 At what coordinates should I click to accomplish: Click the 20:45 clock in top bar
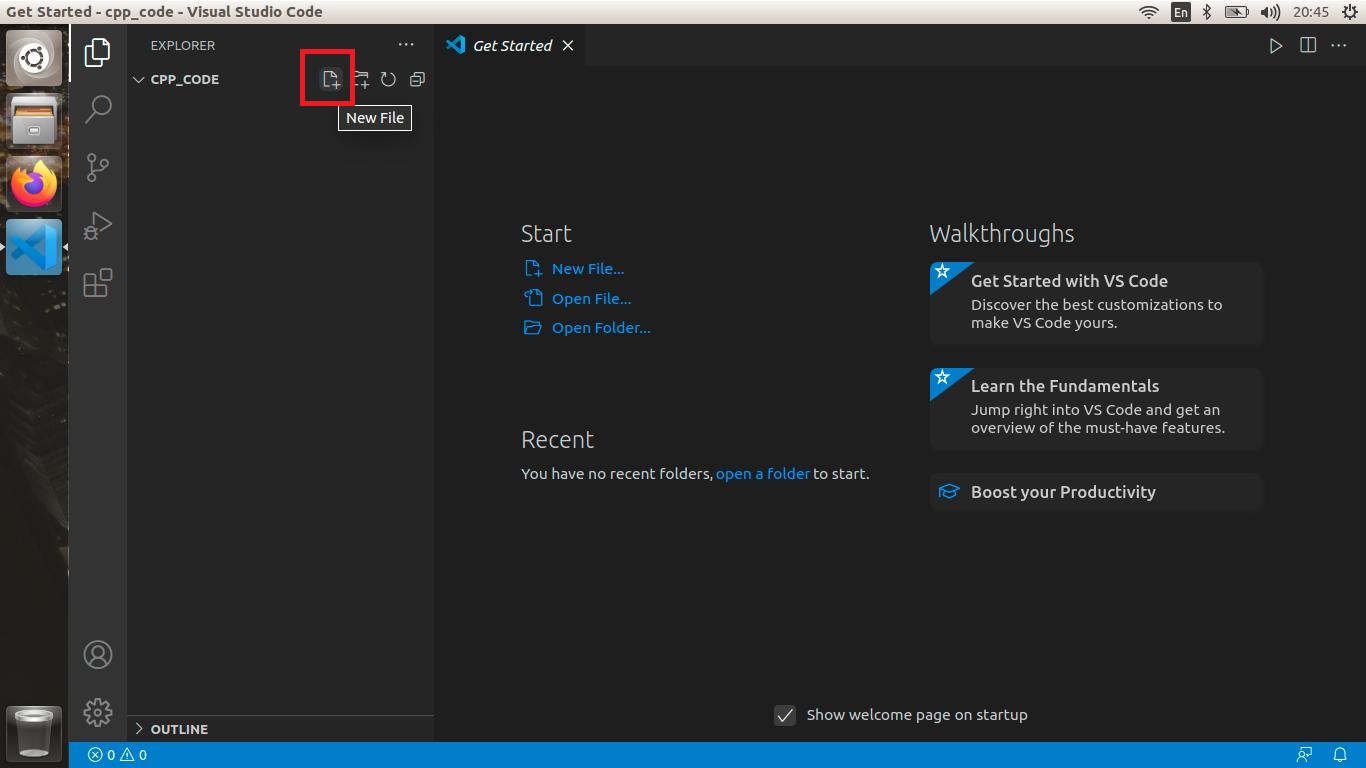click(x=1310, y=12)
